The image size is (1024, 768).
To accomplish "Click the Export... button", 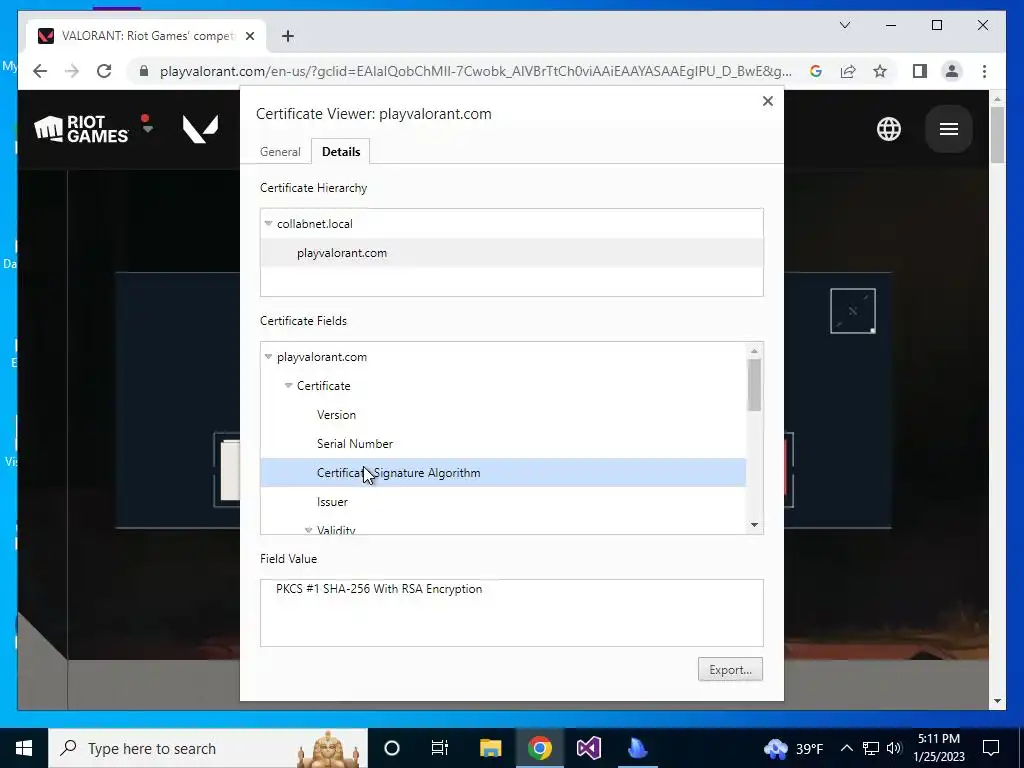I will (730, 669).
